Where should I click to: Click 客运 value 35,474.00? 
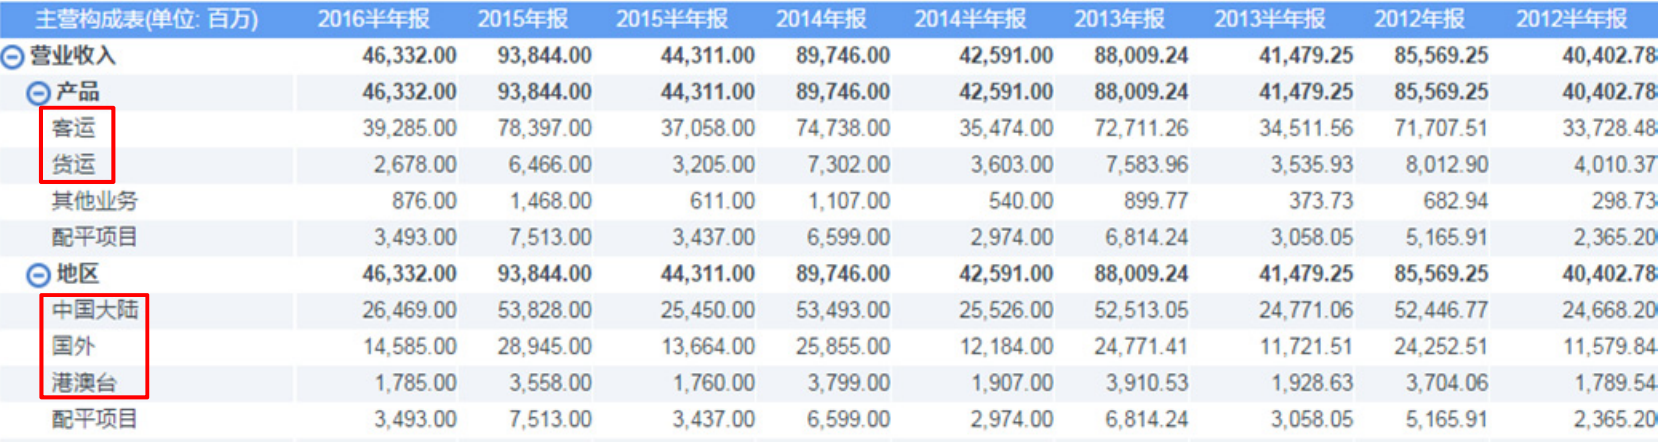pos(1006,128)
